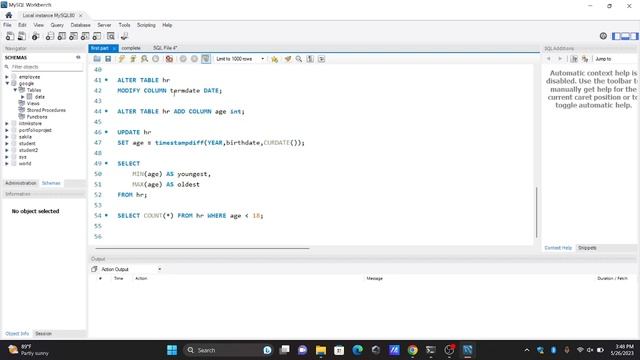Toggle autocommit mode in editor toolbar

pos(206,59)
